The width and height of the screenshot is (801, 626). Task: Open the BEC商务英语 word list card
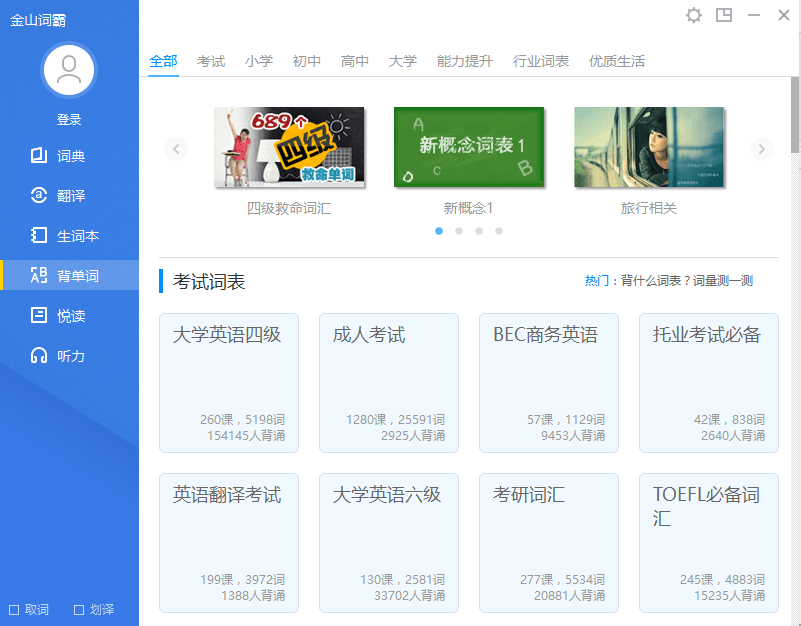[549, 383]
